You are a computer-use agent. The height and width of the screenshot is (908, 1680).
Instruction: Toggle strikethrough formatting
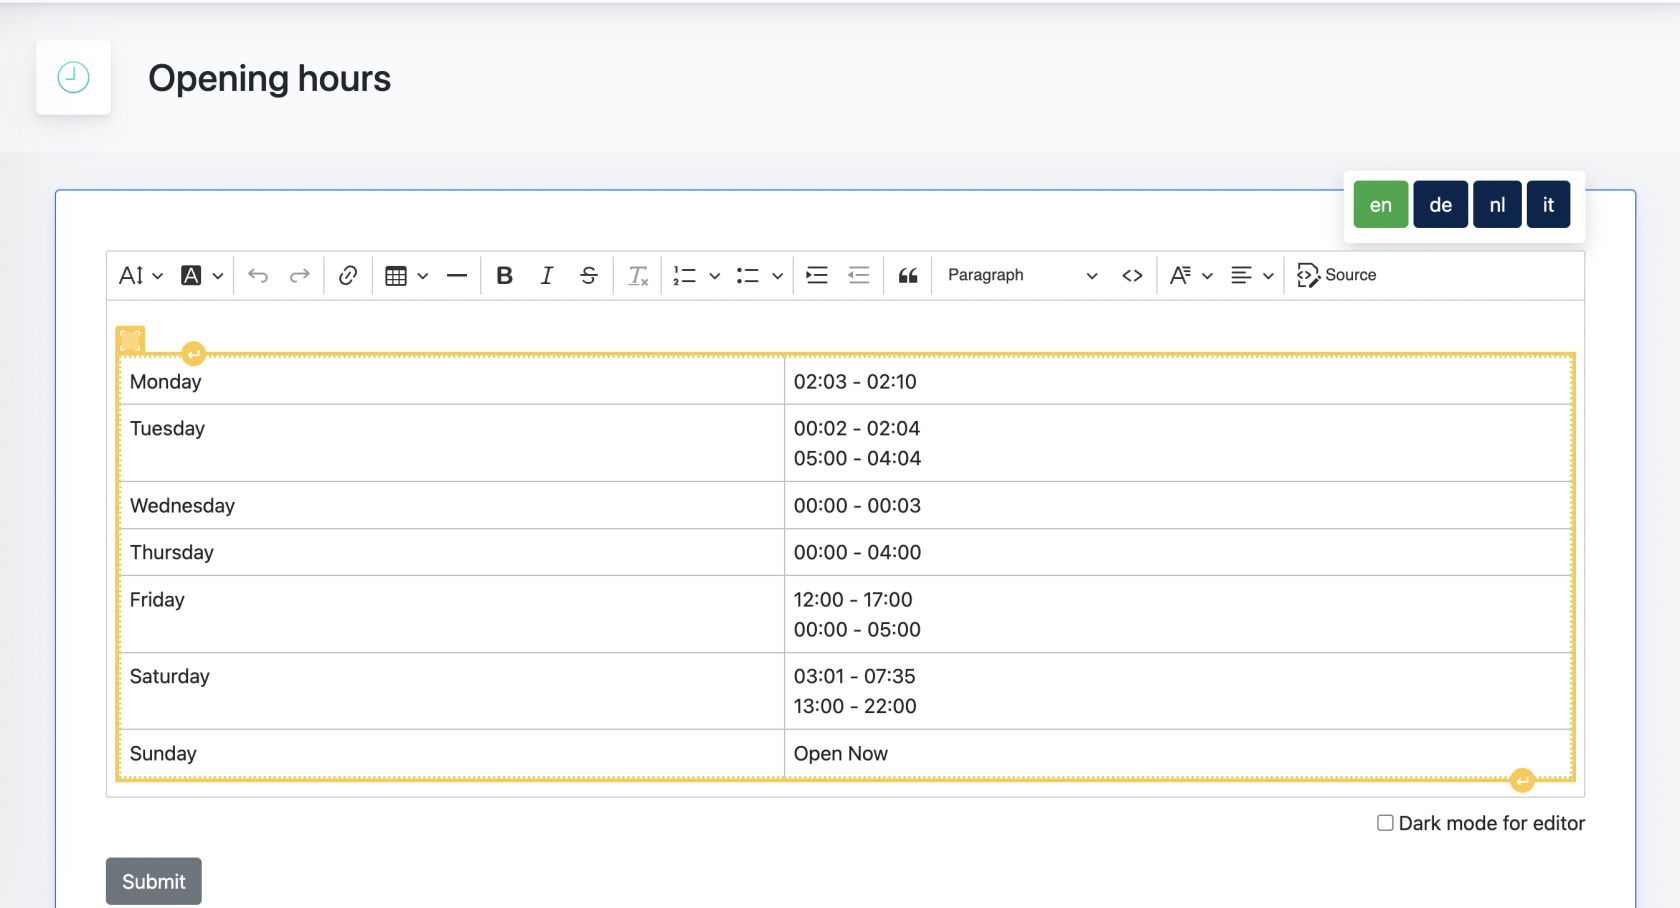589,275
